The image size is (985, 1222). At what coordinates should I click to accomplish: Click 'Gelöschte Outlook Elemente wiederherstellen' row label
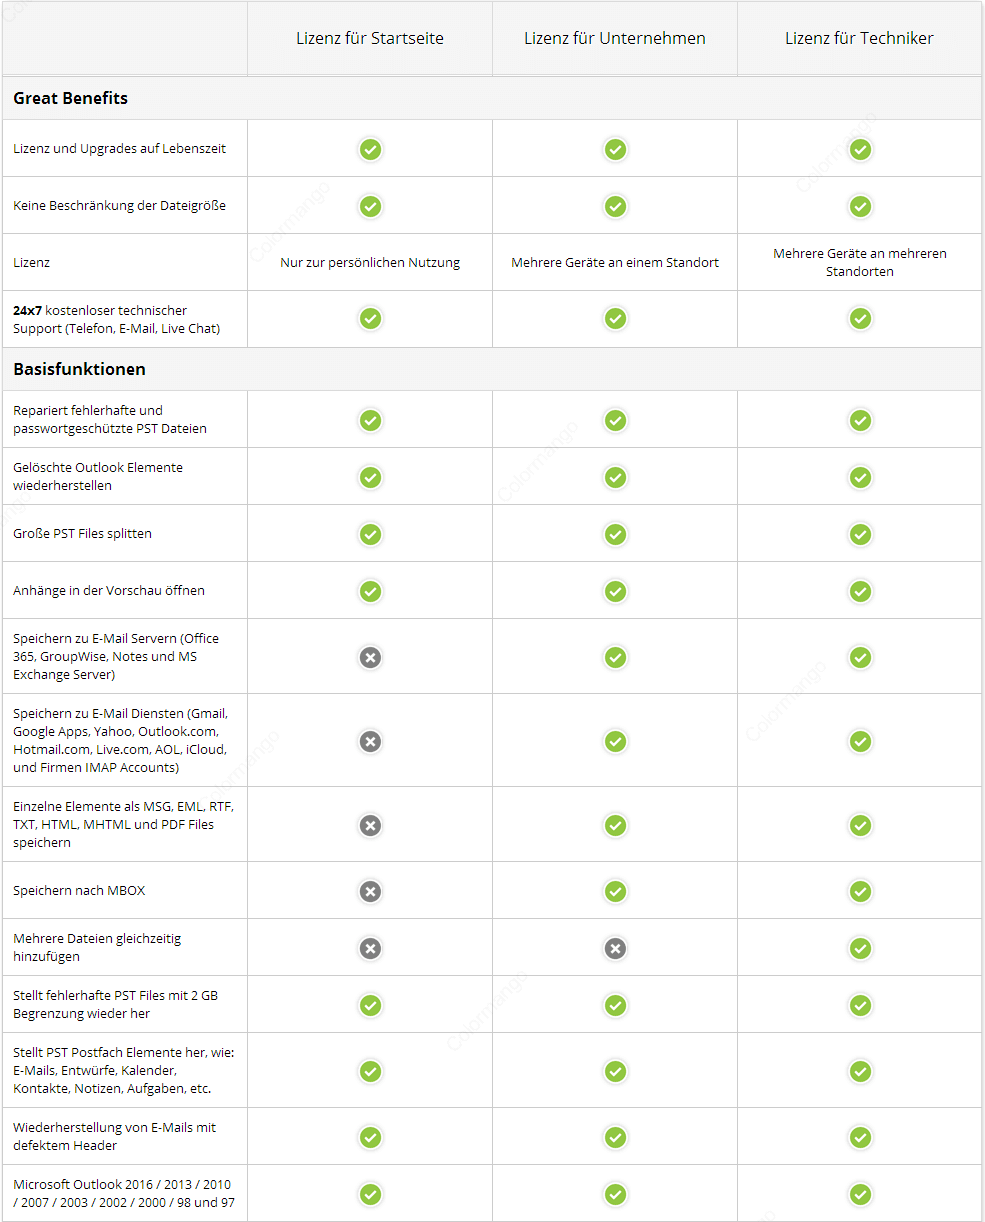98,476
